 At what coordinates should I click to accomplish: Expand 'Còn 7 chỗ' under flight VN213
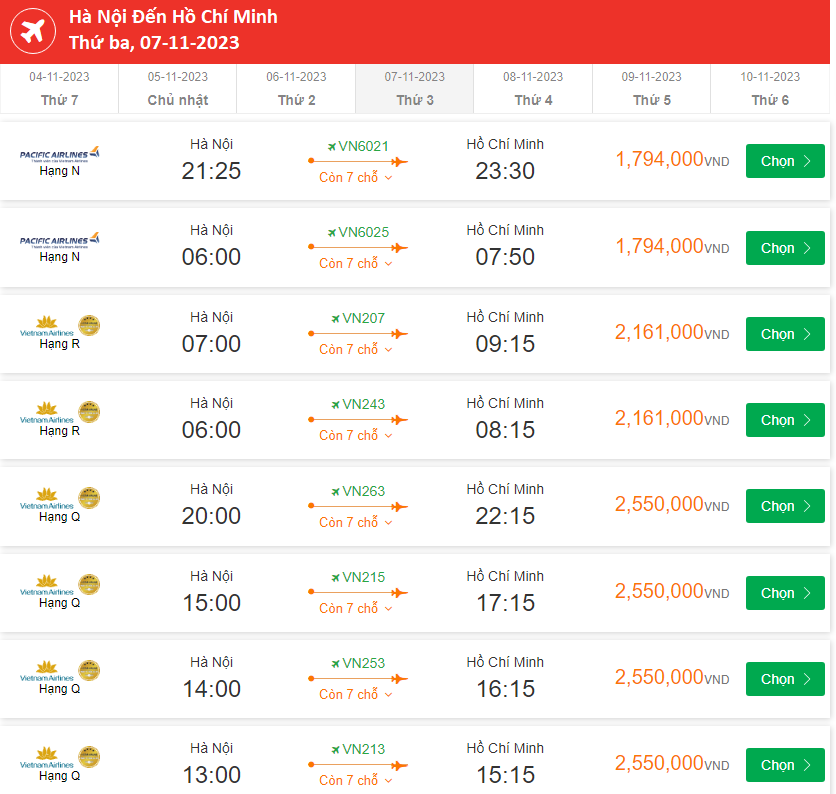click(356, 781)
